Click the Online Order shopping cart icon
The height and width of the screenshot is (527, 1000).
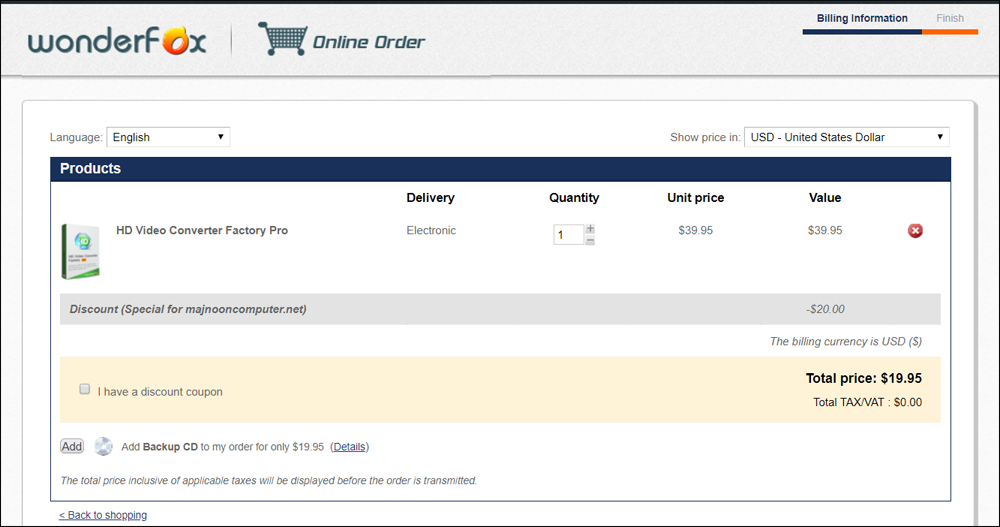282,39
